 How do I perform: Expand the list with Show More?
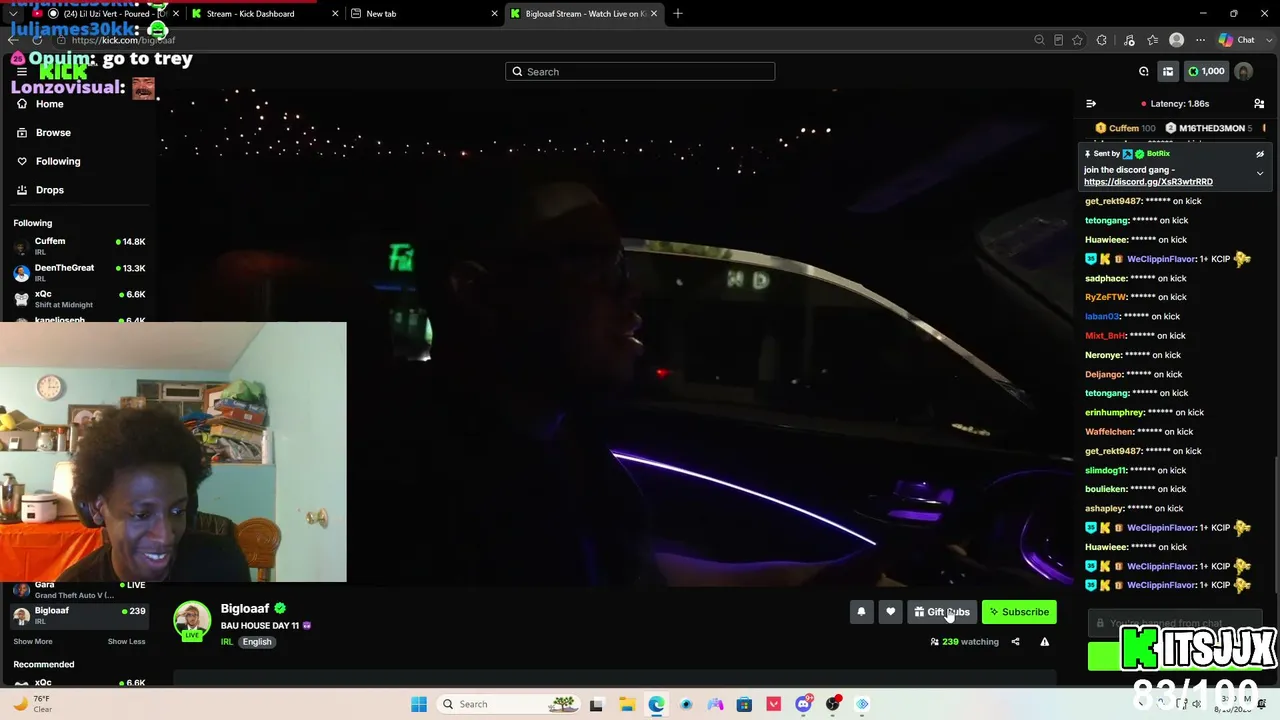coord(33,642)
